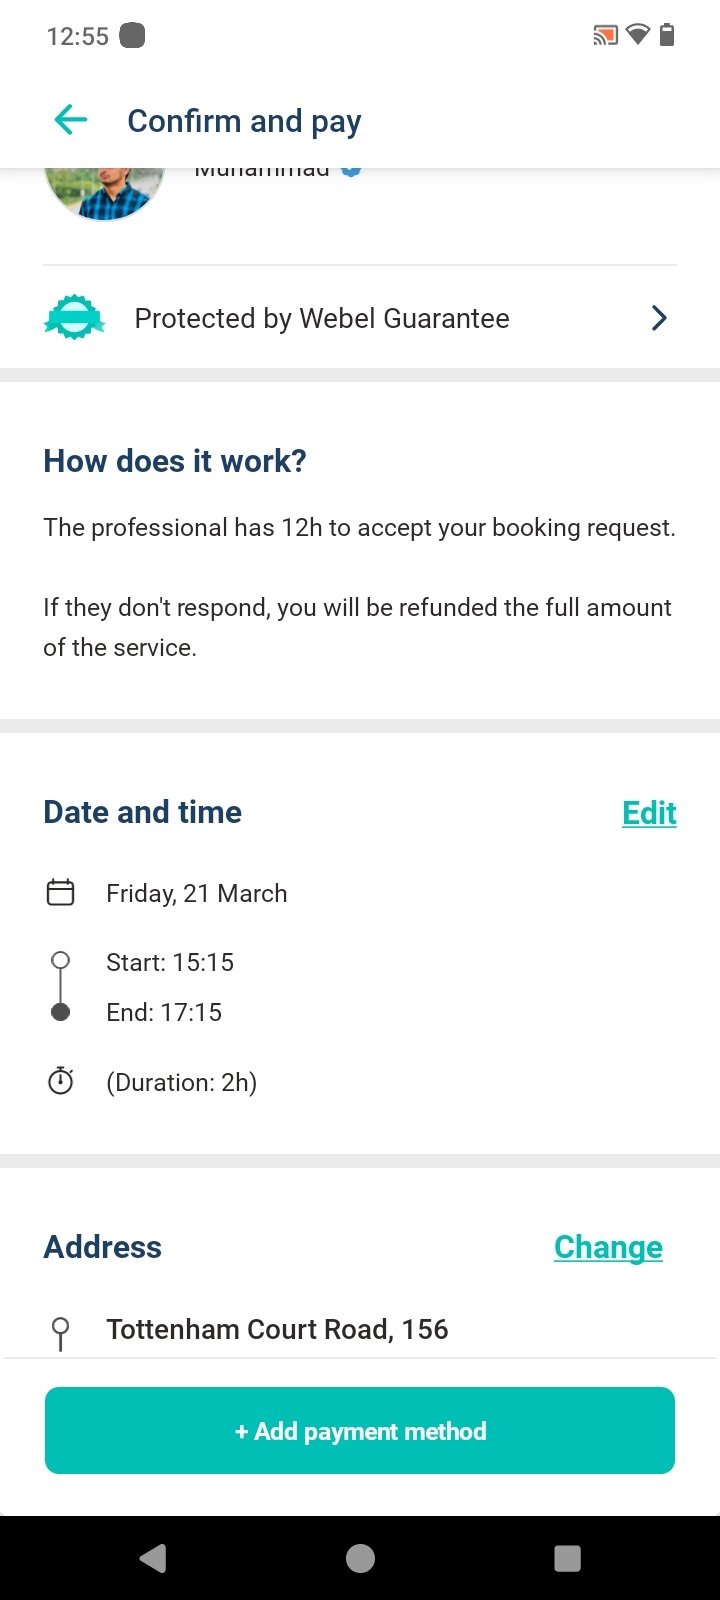
Task: Click the Webel Guarantee badge icon
Action: click(74, 318)
